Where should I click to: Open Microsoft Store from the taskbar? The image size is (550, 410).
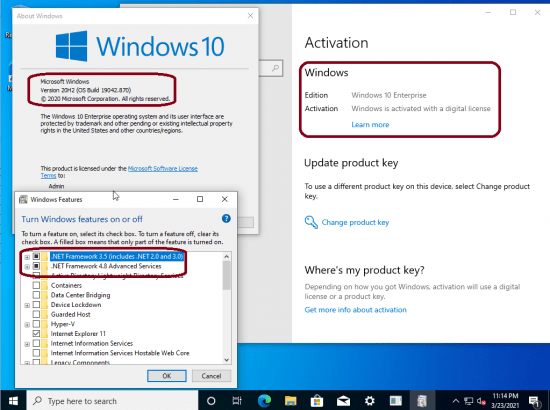coord(317,401)
